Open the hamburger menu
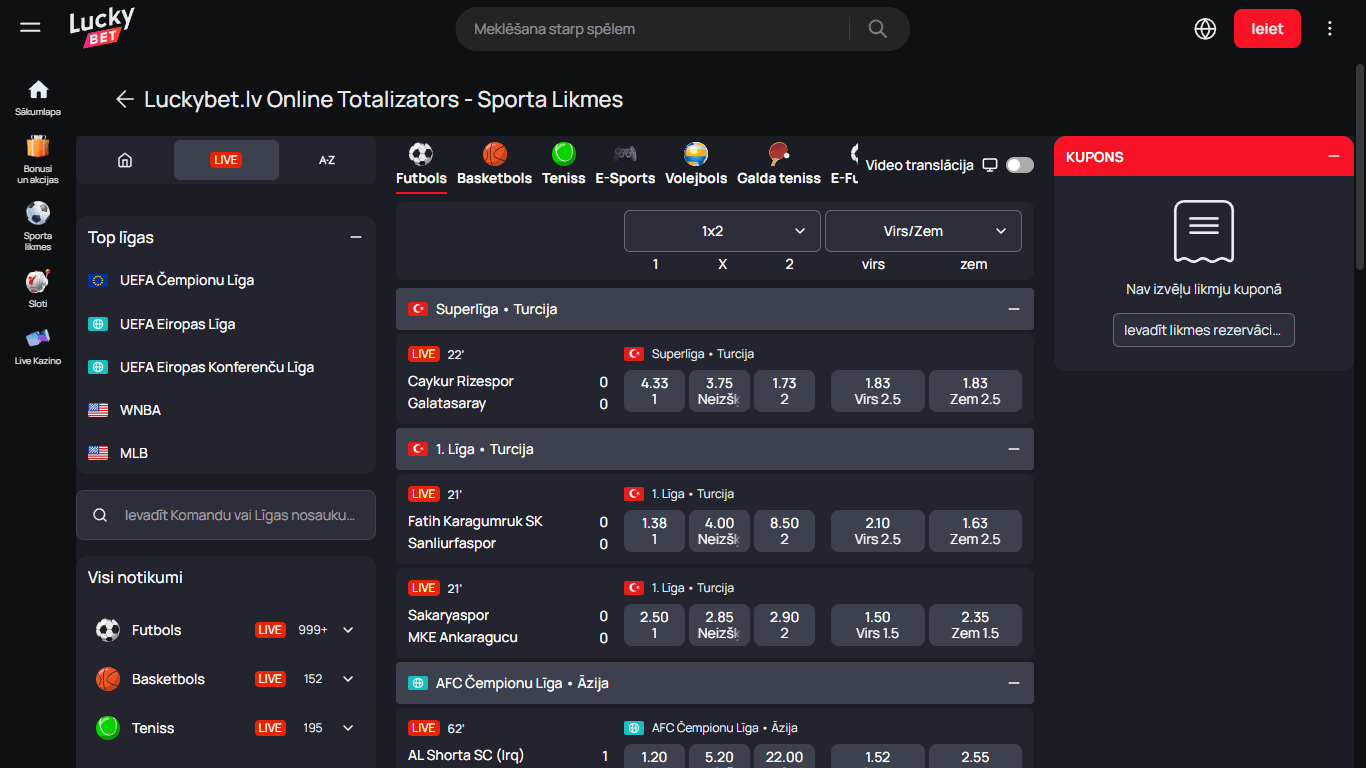1366x768 pixels. pyautogui.click(x=30, y=27)
